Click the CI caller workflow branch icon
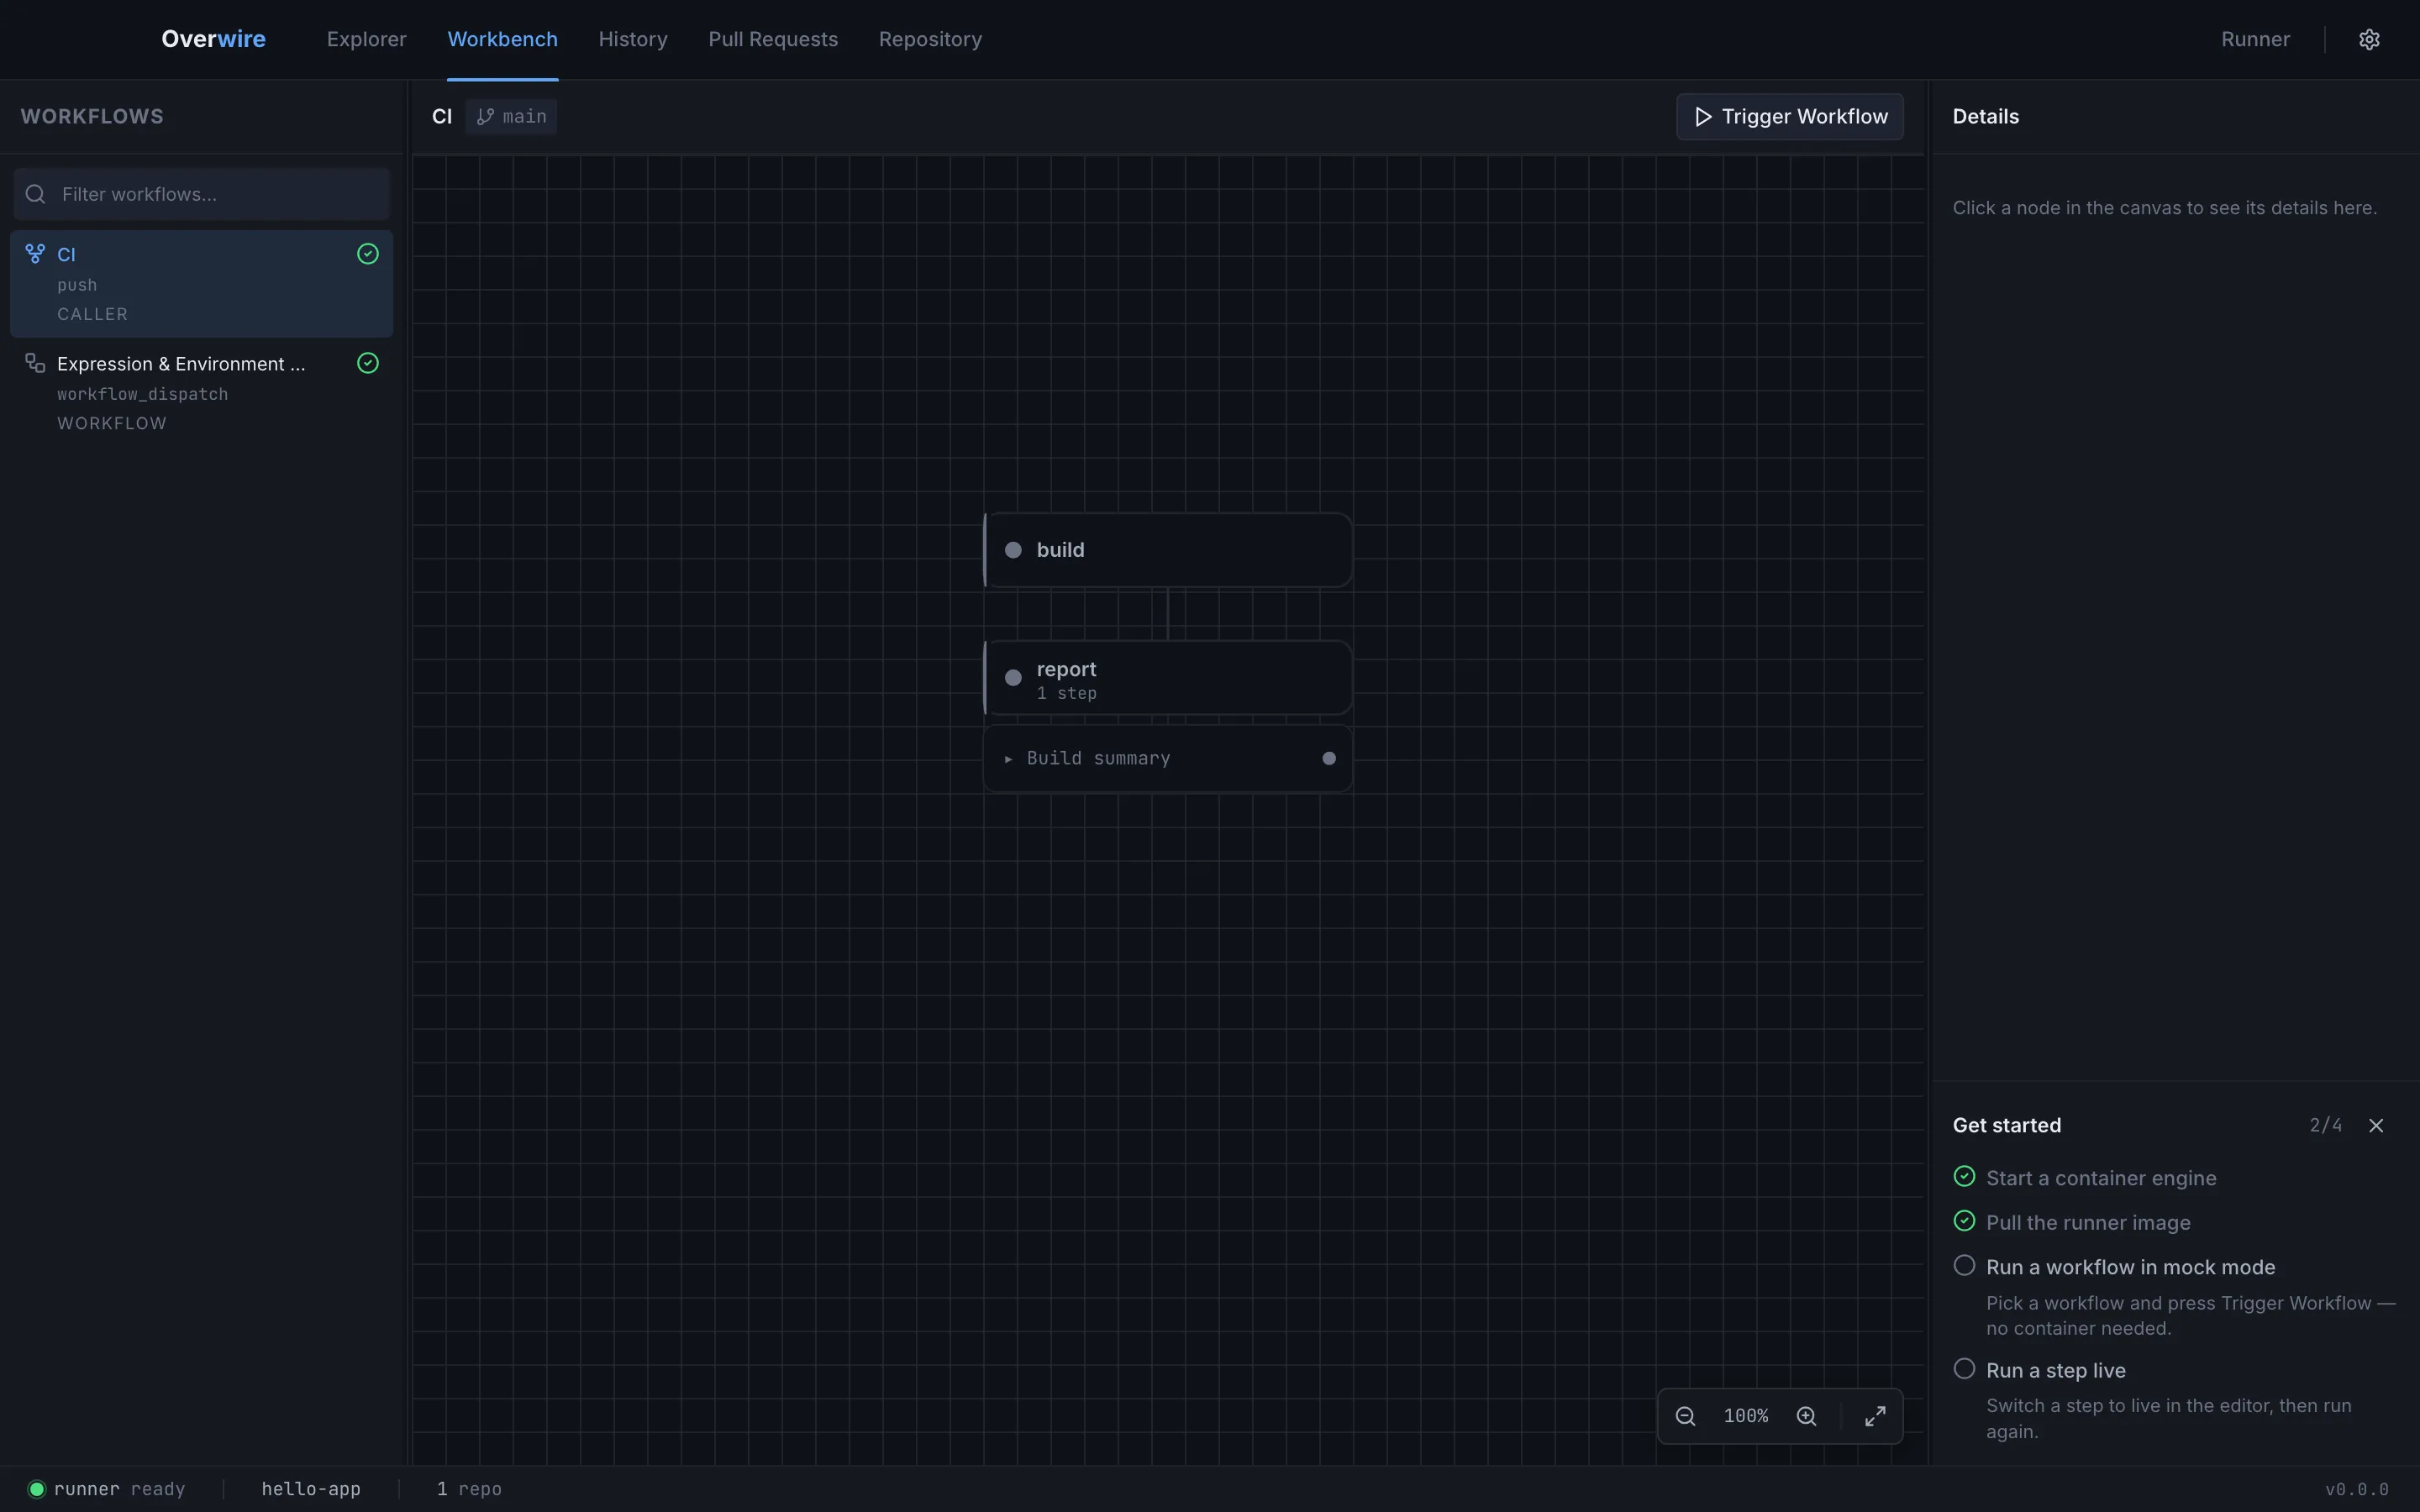This screenshot has height=1512, width=2420. tap(35, 254)
